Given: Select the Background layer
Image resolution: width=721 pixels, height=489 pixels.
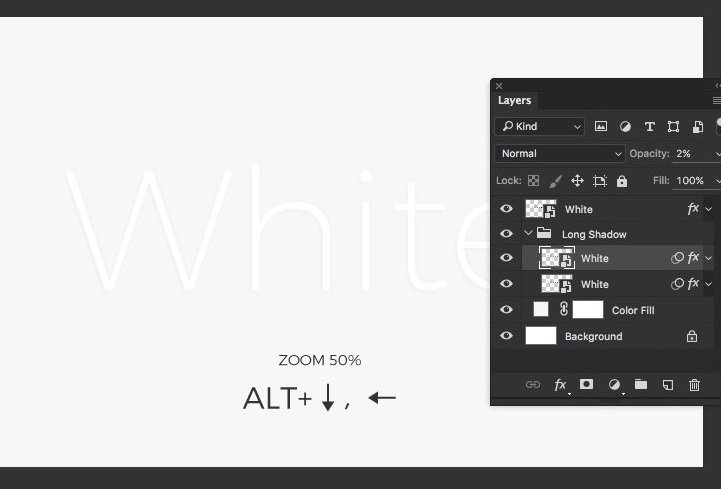Looking at the screenshot, I should pyautogui.click(x=593, y=337).
